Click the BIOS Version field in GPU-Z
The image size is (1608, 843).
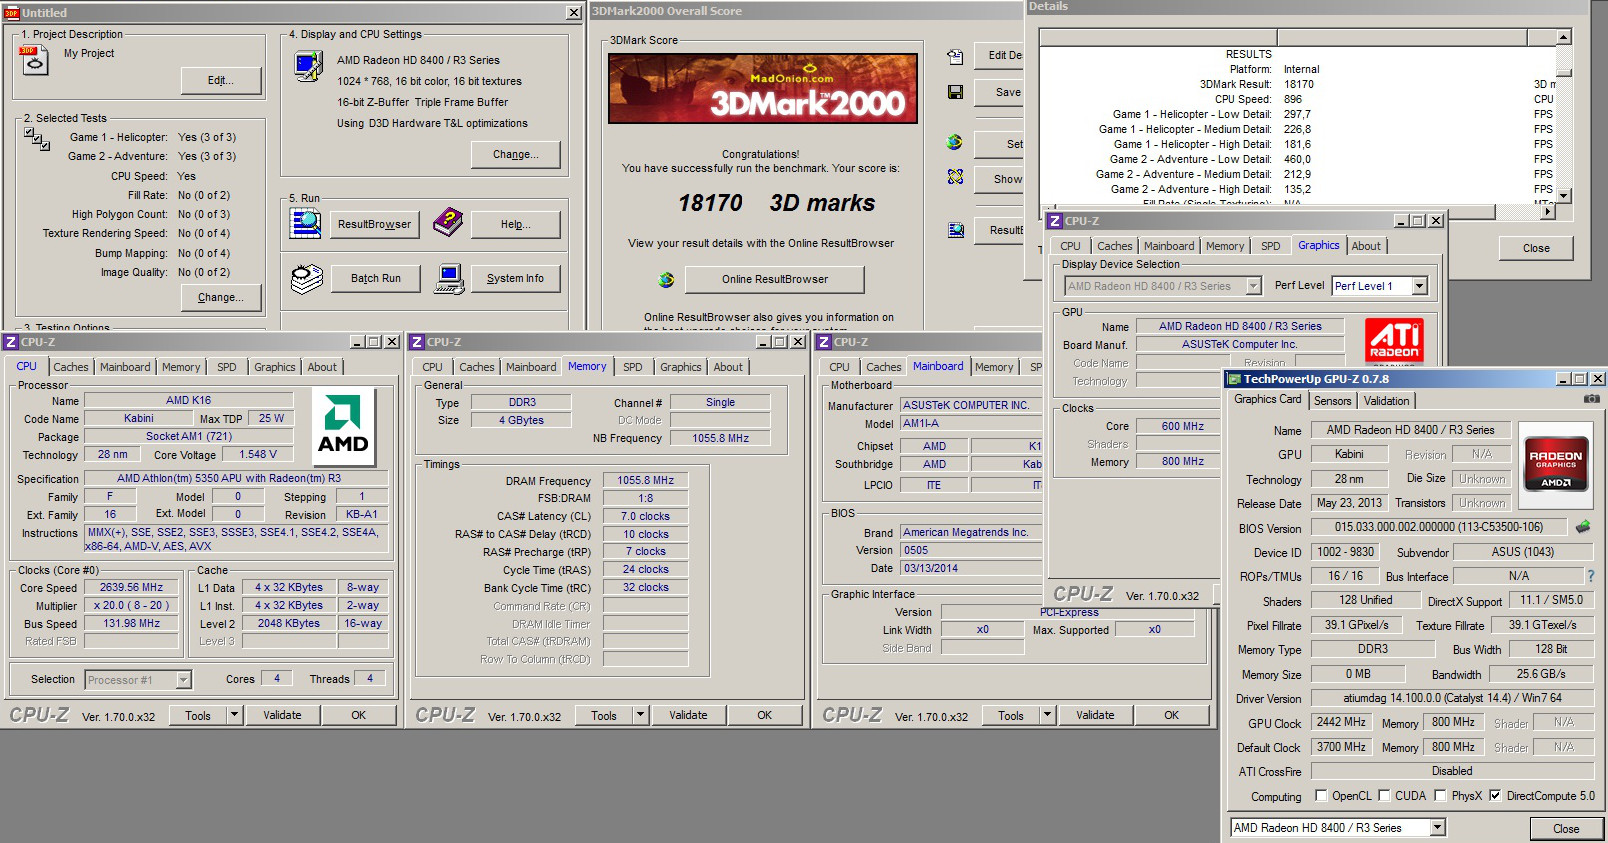1439,527
